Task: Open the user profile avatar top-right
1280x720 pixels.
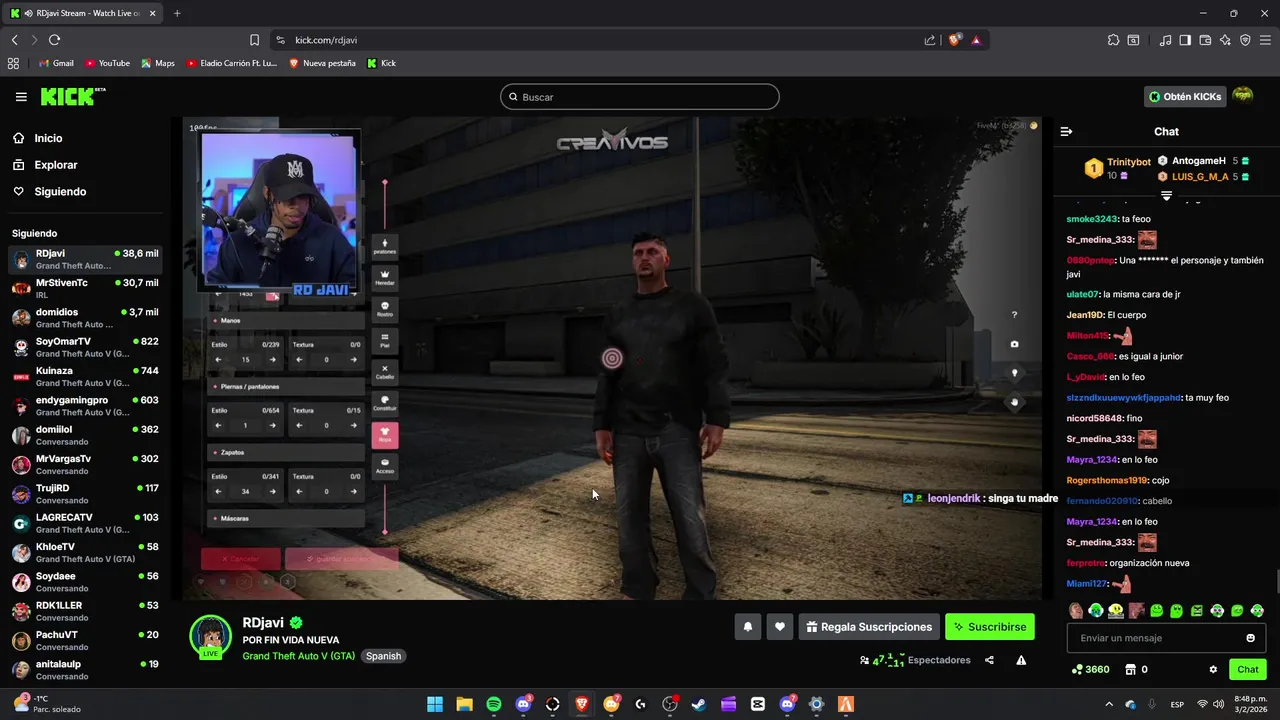Action: tap(1243, 96)
